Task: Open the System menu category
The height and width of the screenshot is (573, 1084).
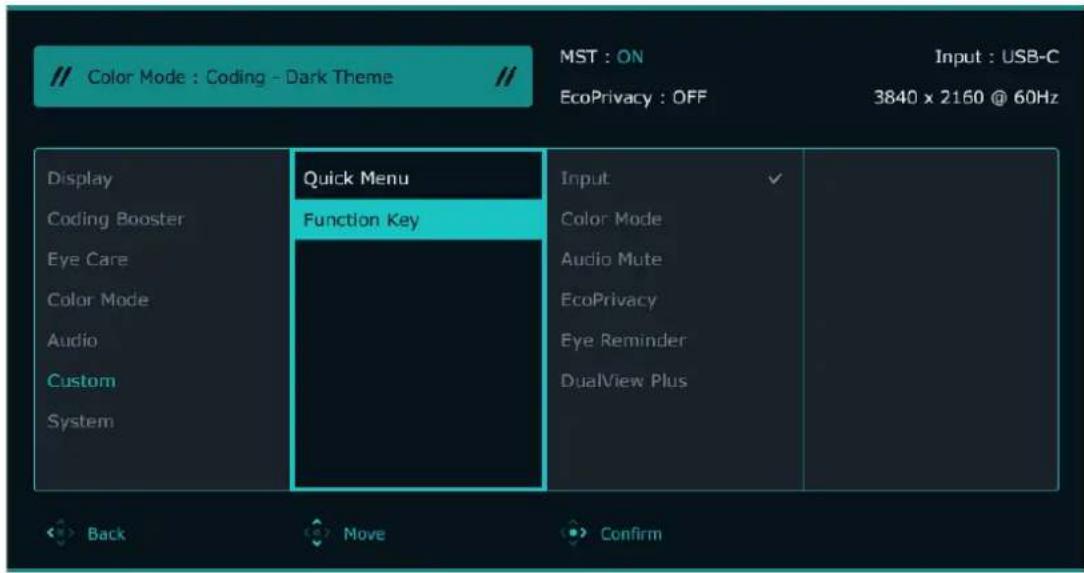Action: [x=80, y=421]
